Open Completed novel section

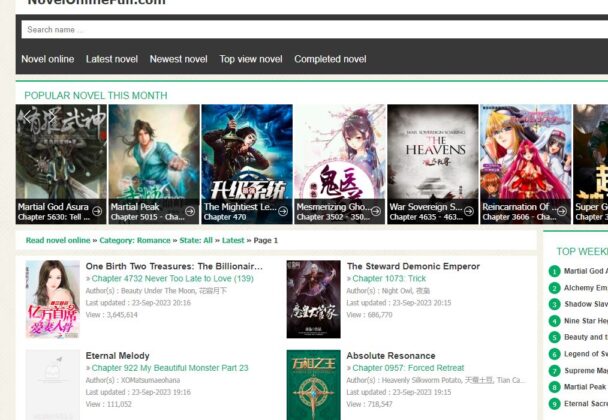click(x=330, y=59)
